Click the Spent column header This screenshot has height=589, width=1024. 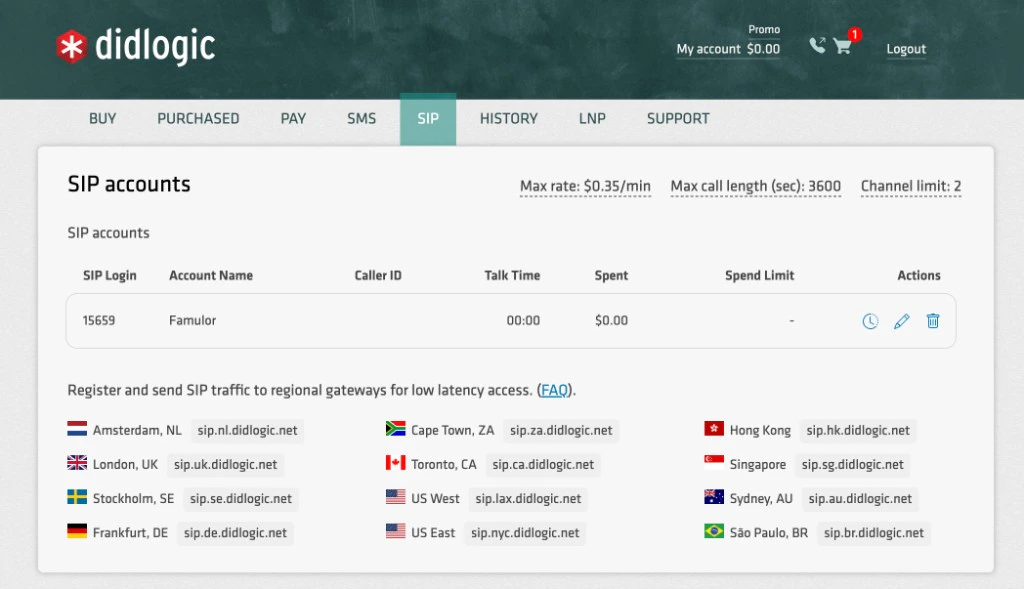[x=611, y=276]
